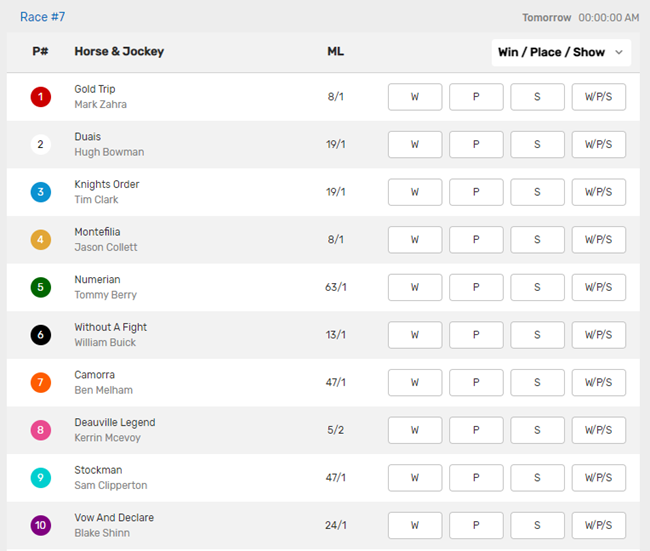Click the orange number 7 post badge
This screenshot has width=650, height=551.
(40, 382)
